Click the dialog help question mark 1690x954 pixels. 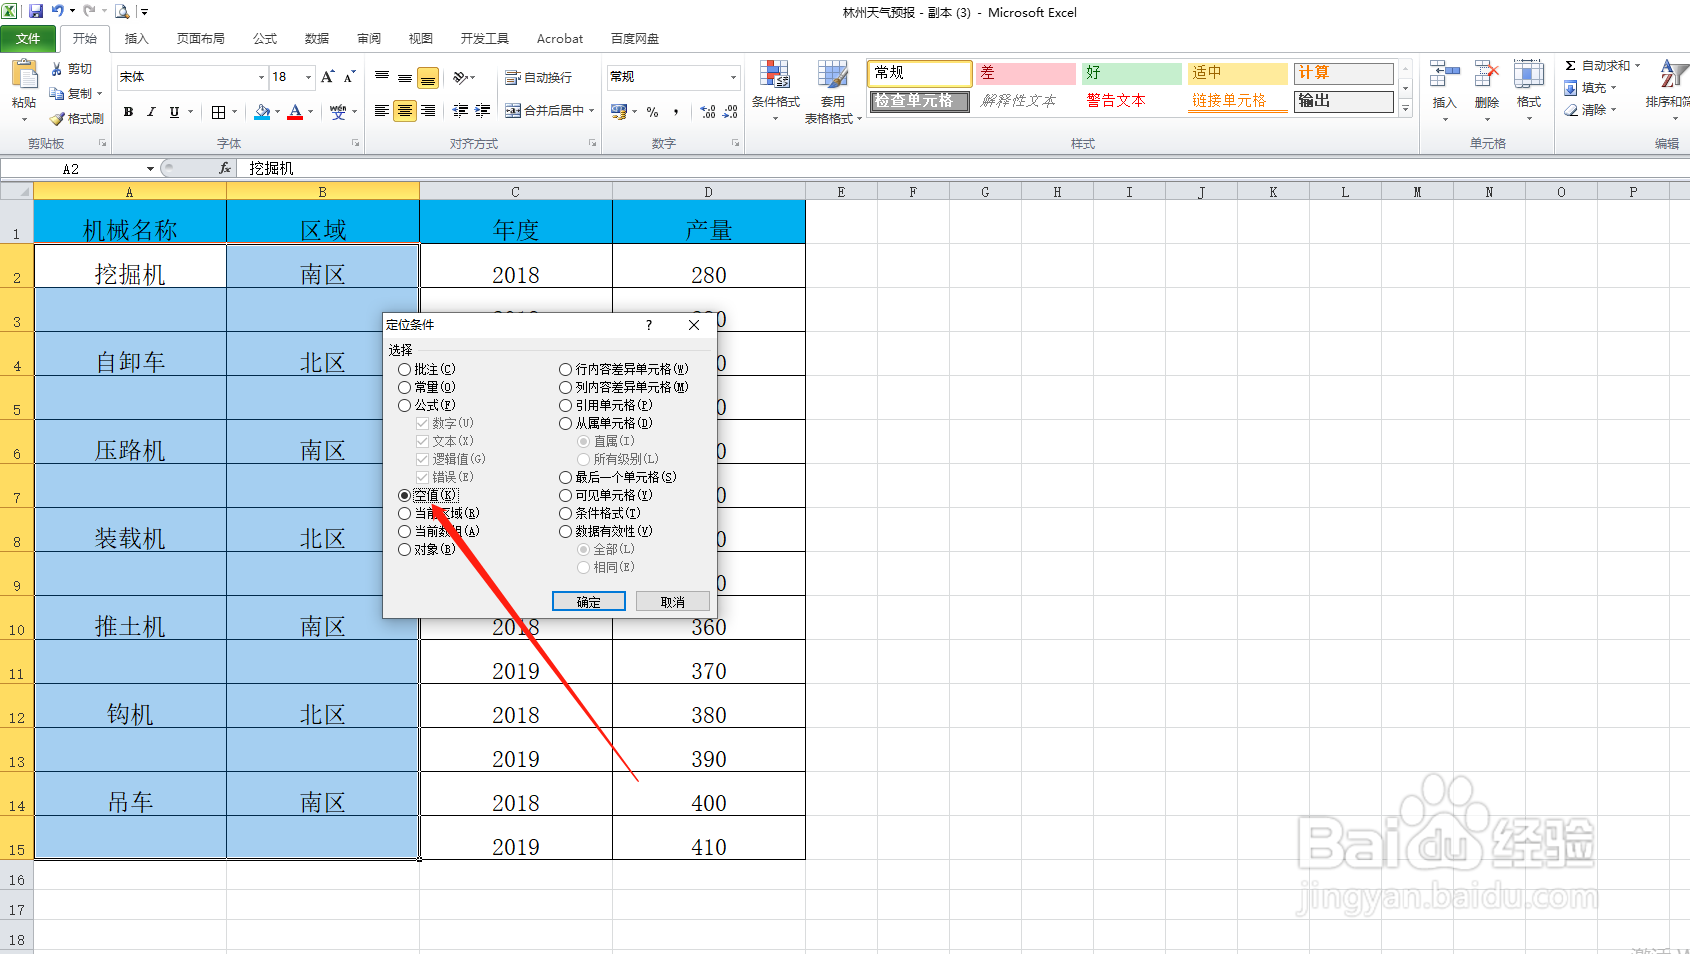pyautogui.click(x=648, y=325)
